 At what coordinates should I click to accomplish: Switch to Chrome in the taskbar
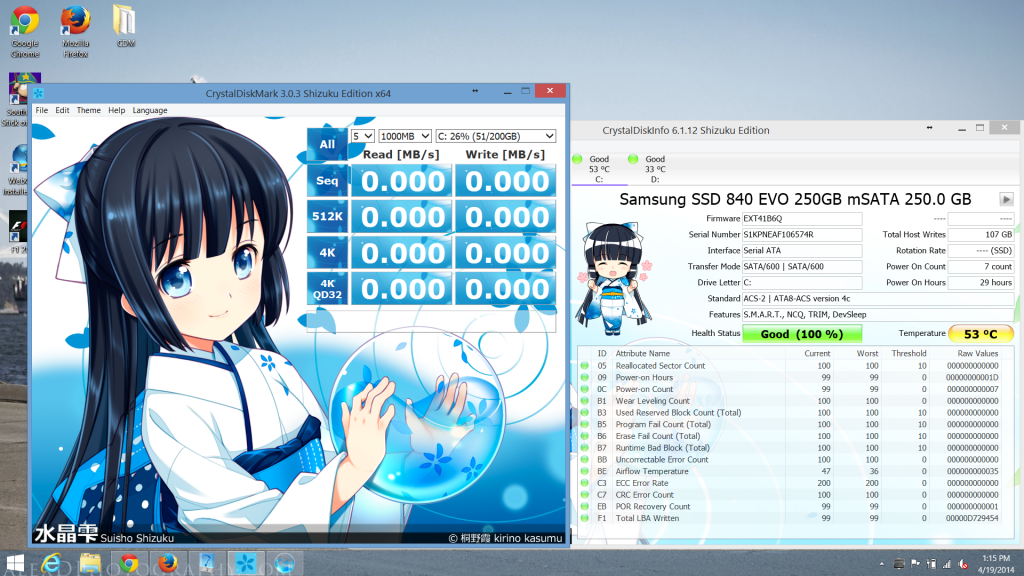click(129, 563)
